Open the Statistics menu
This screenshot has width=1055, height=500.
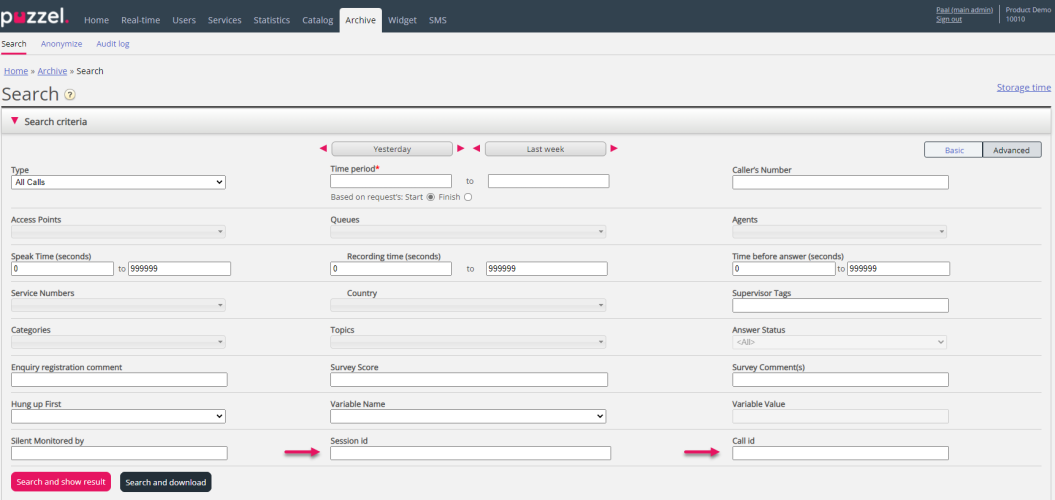[x=271, y=20]
